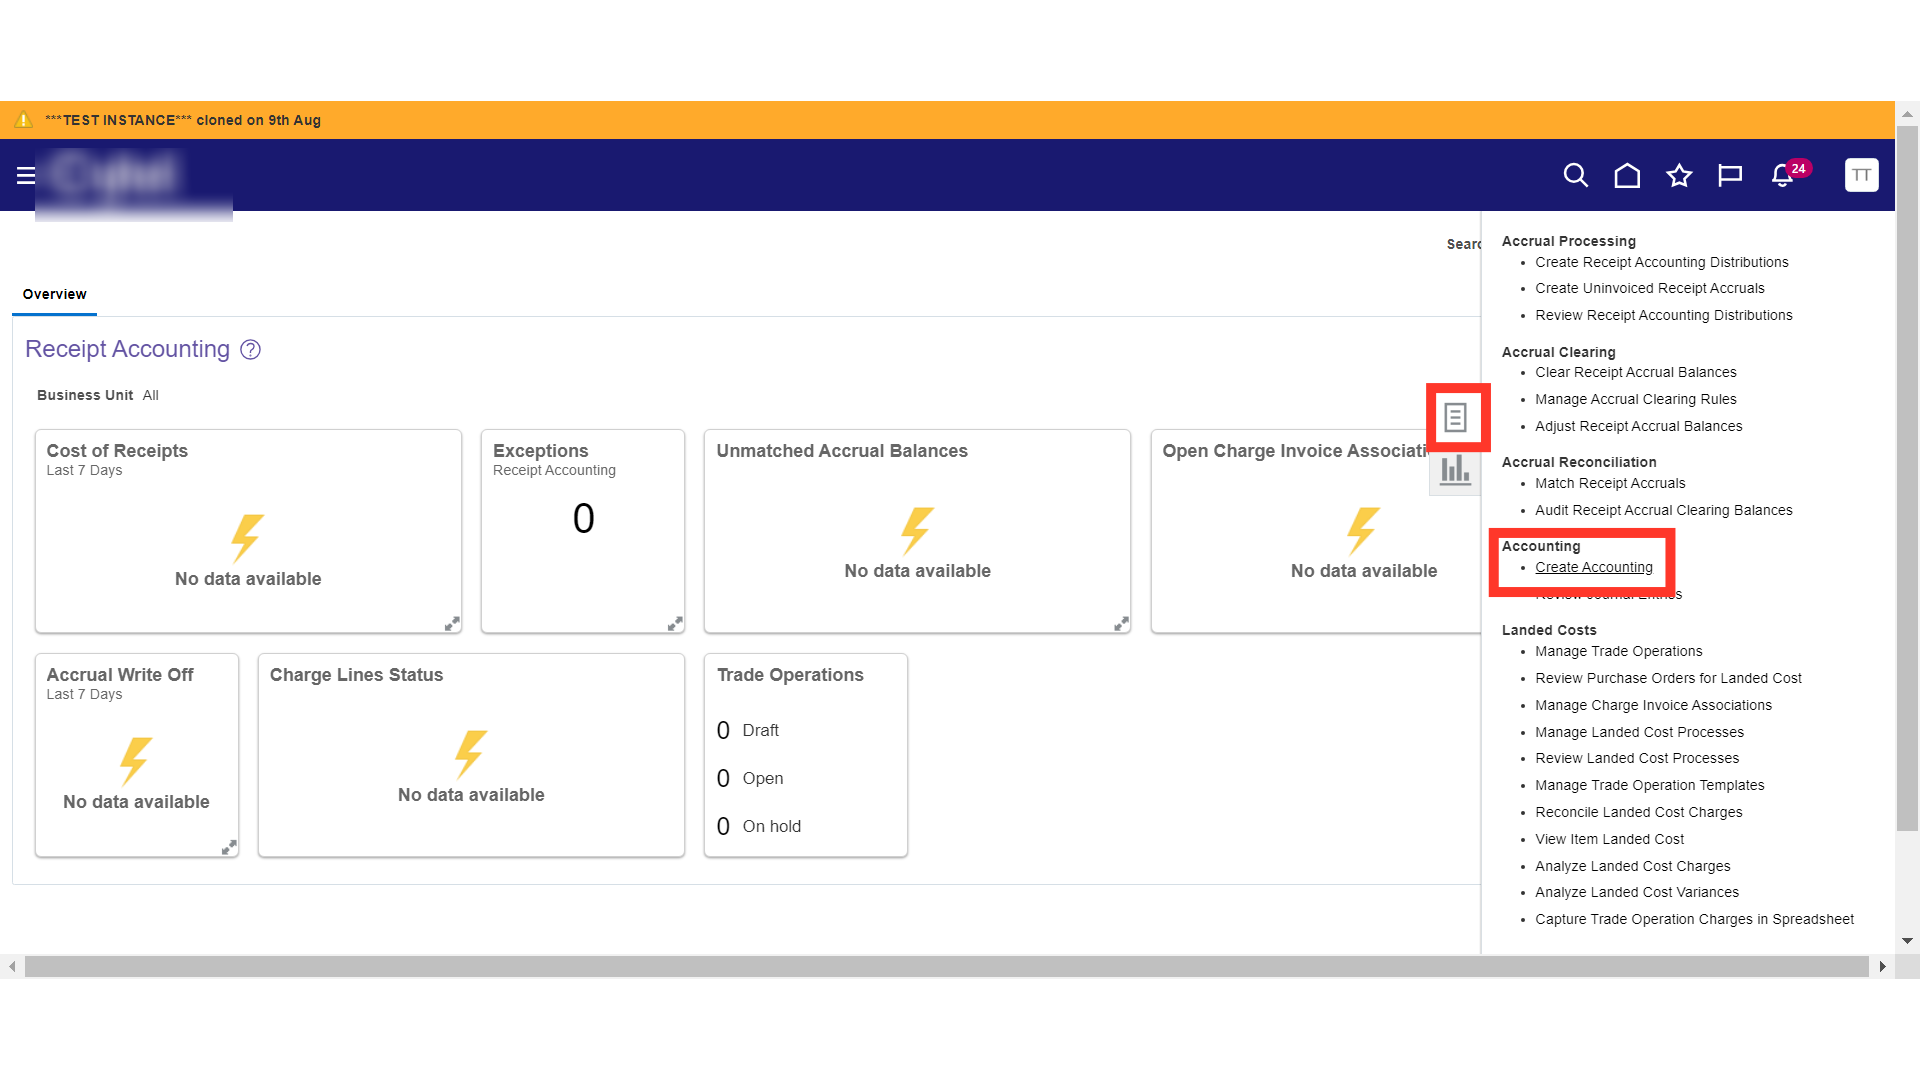
Task: Open Manage Trade Operations
Action: (1619, 651)
